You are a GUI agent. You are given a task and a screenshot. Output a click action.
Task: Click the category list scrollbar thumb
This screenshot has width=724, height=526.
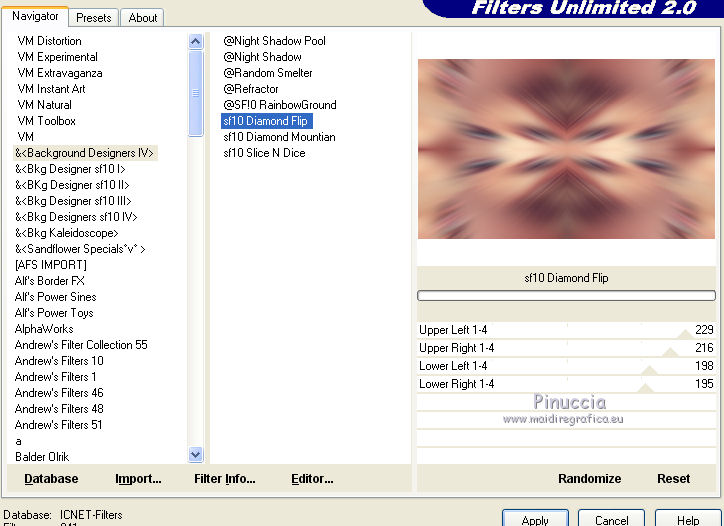196,94
